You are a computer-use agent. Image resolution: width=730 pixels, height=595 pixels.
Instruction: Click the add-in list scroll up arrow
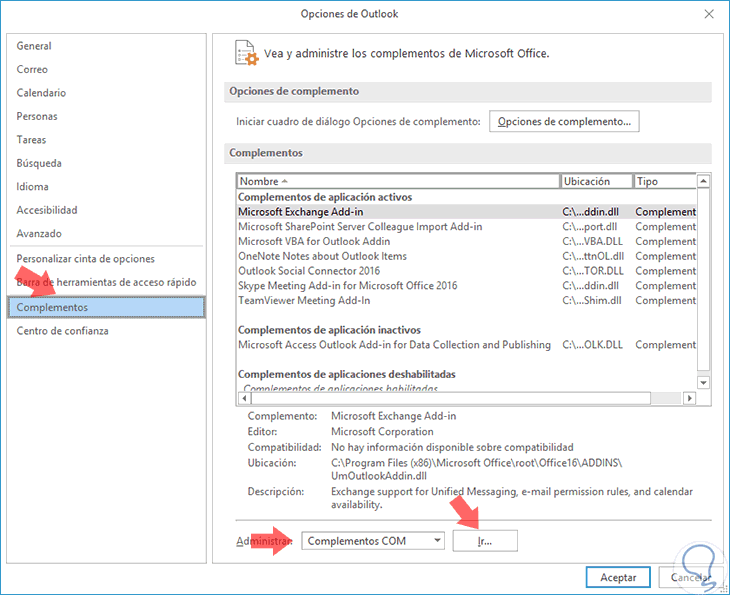tap(703, 181)
